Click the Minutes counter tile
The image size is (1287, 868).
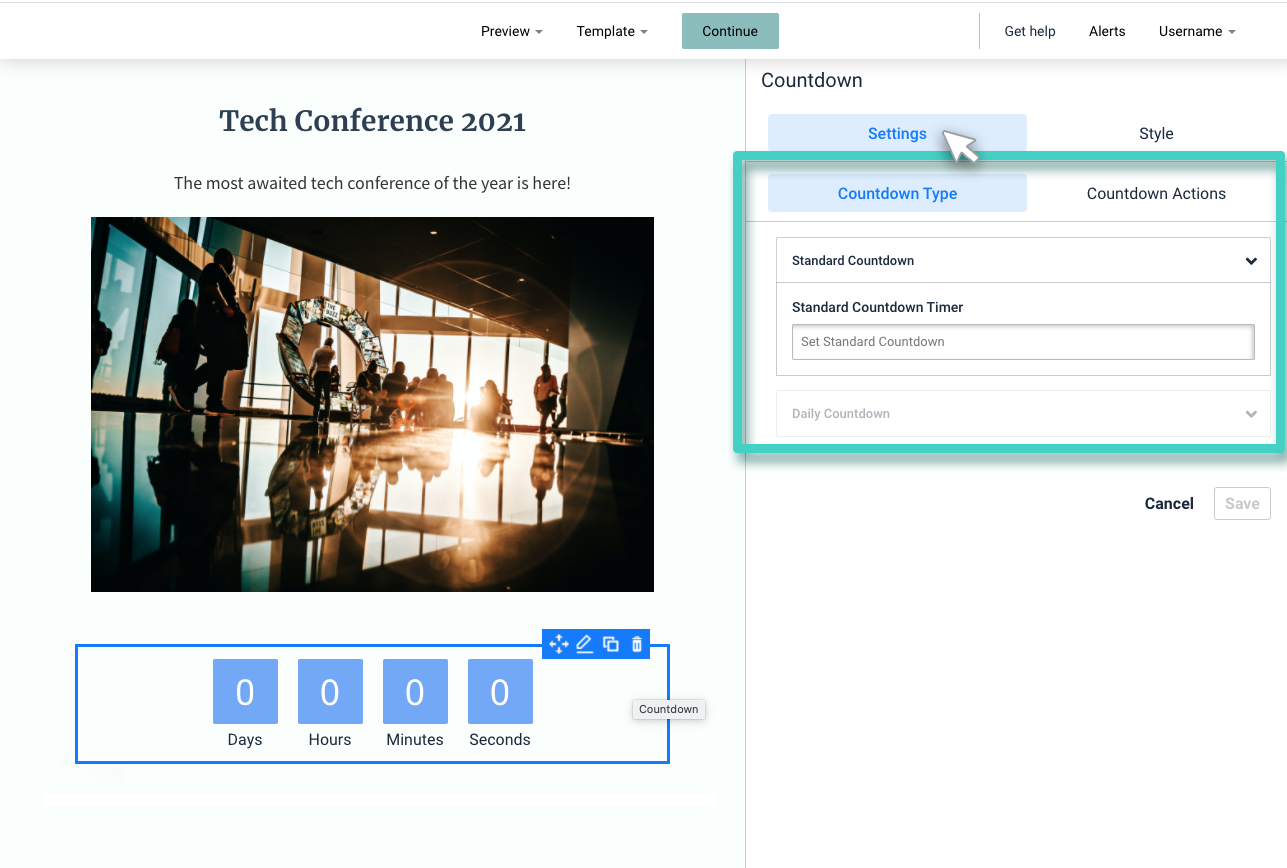click(x=415, y=692)
